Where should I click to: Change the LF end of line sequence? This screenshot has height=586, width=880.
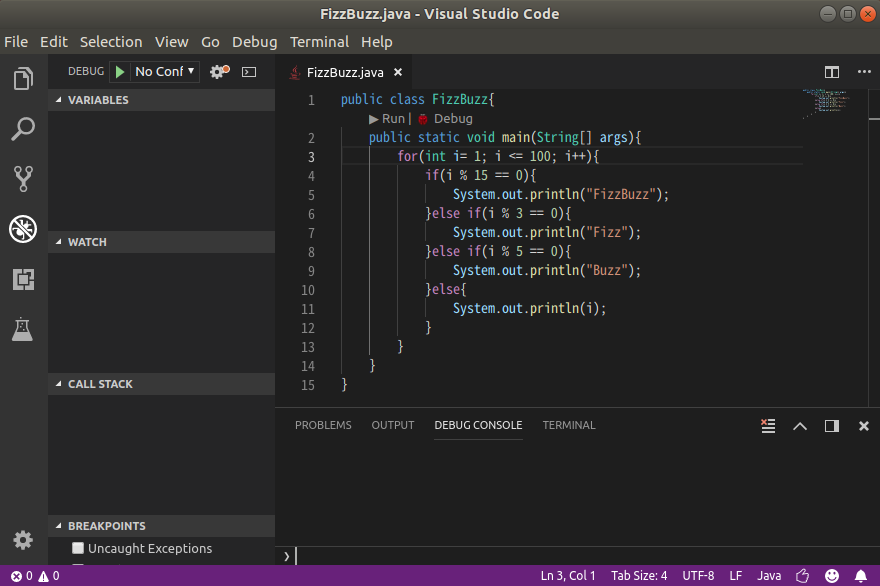click(x=736, y=576)
